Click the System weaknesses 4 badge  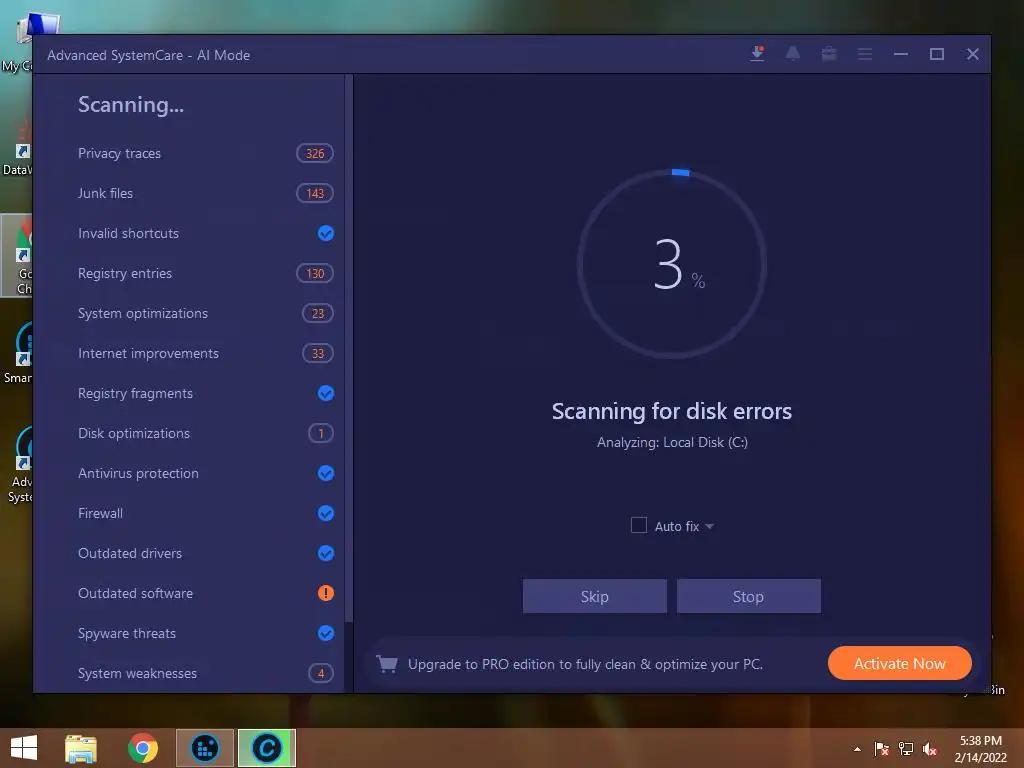[321, 673]
